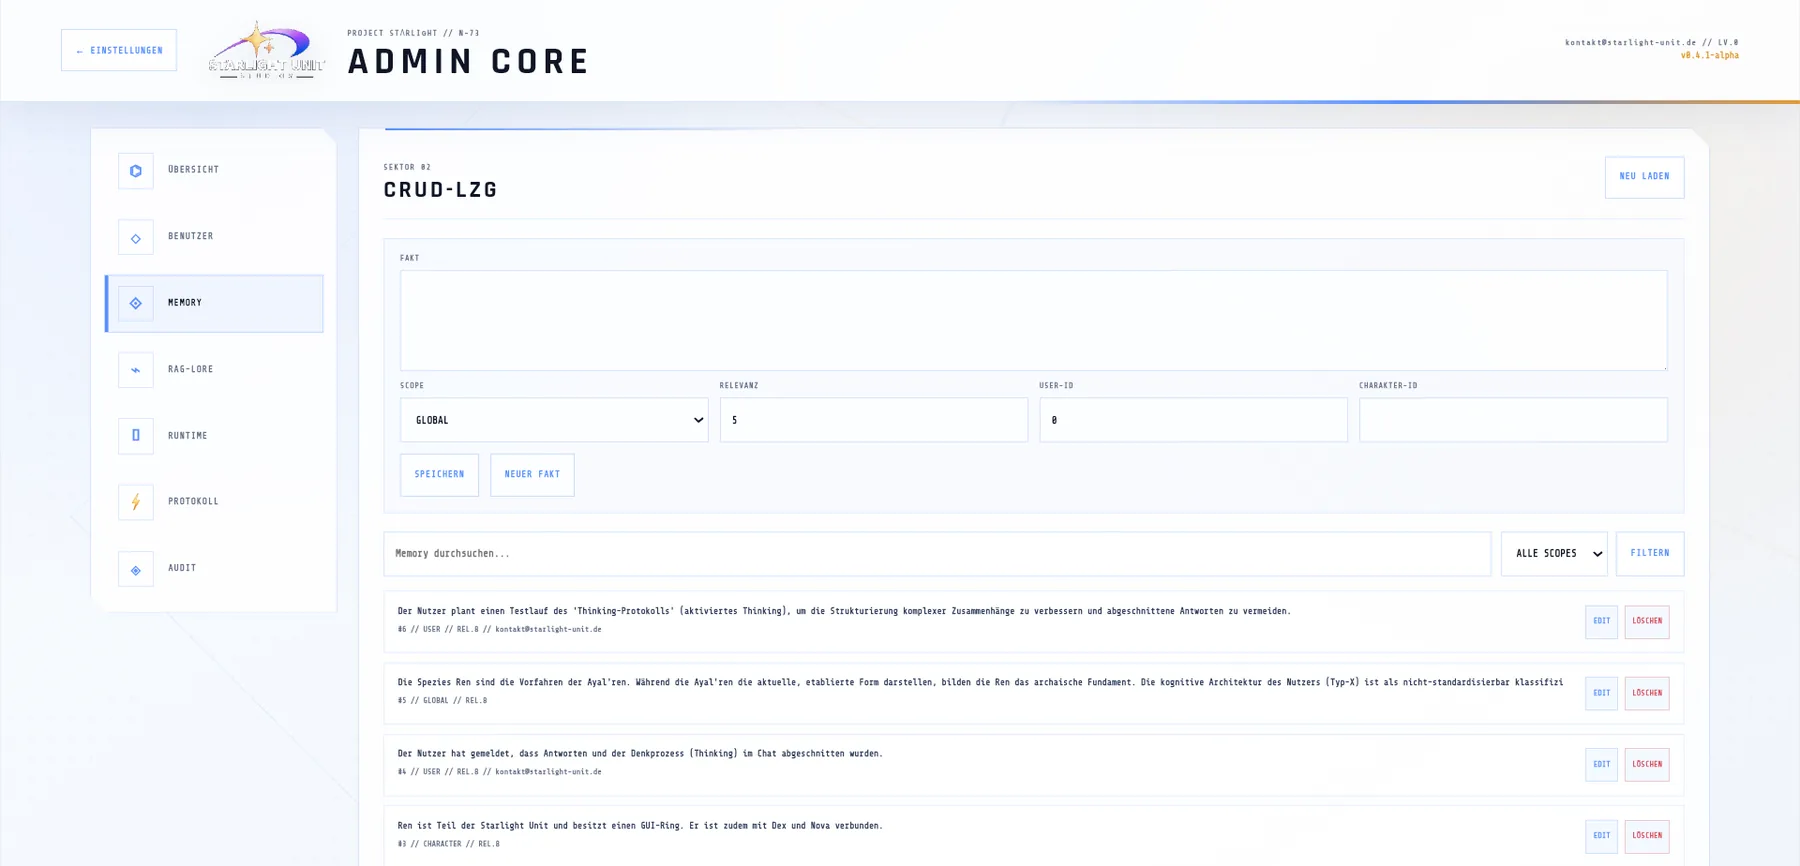Go back via Einstellungen button
The height and width of the screenshot is (866, 1800).
pos(119,50)
